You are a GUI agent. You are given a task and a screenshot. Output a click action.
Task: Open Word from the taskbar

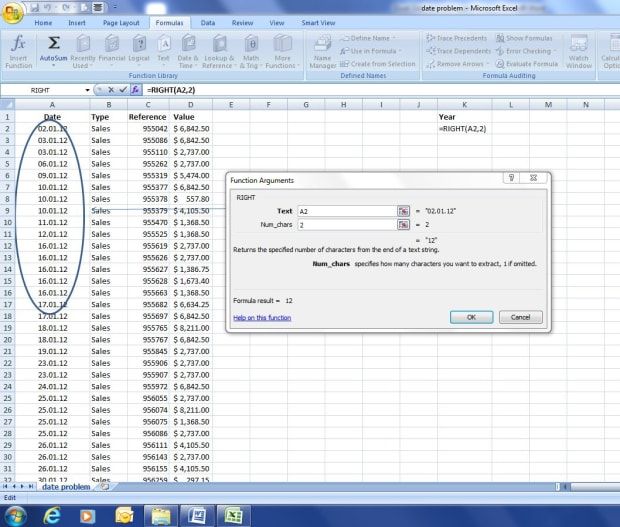pyautogui.click(x=197, y=516)
